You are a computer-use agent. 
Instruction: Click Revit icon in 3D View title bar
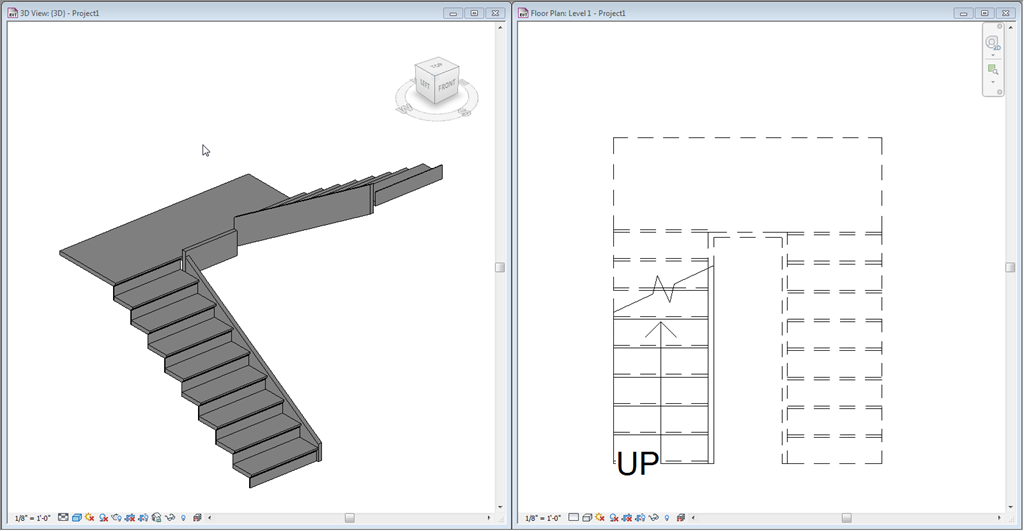tap(12, 13)
